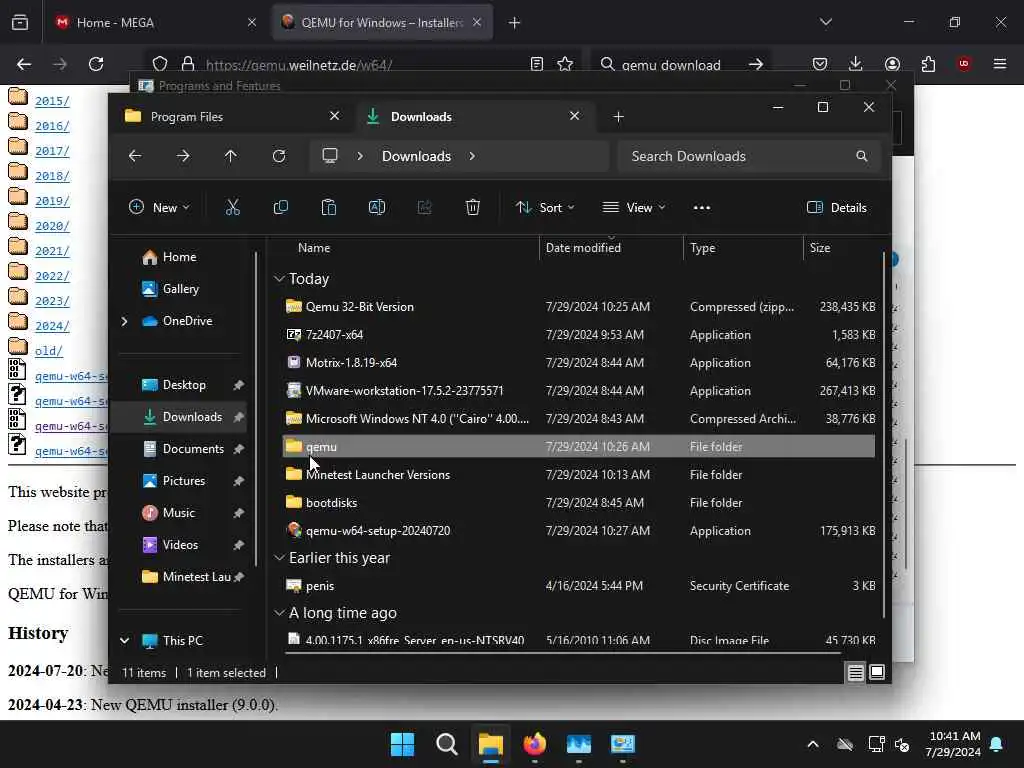Reload the page in Firefox

click(96, 64)
